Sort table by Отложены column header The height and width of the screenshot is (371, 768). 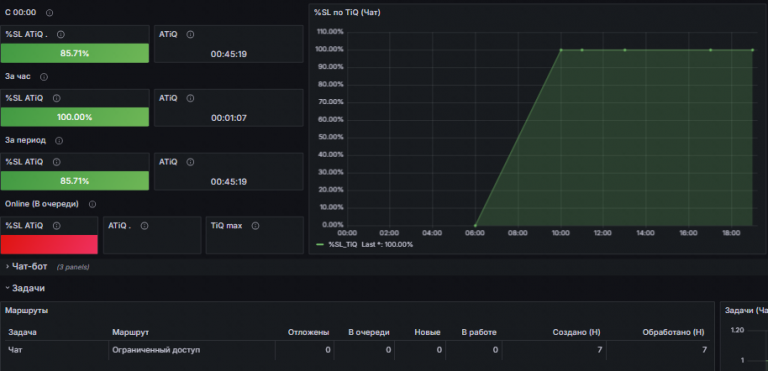coord(309,332)
